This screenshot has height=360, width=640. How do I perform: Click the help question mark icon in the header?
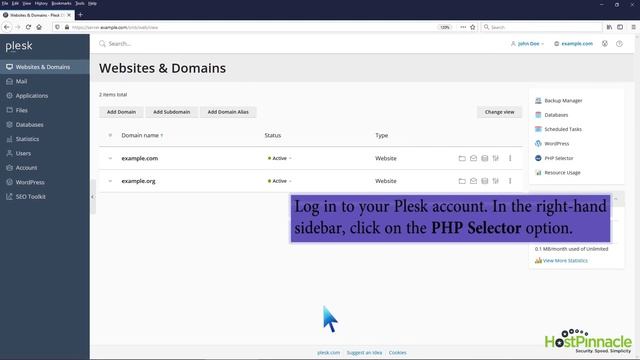619,44
